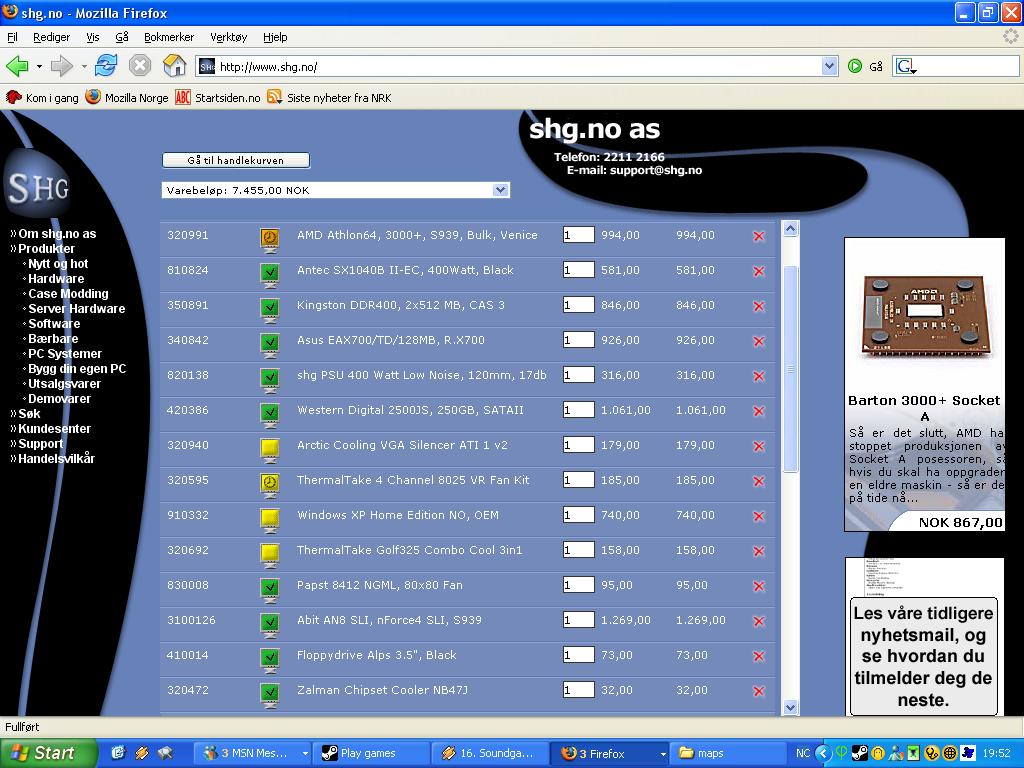Open the Utsalgsvarer sidebar link
Screen dimensions: 1024x768
pyautogui.click(x=64, y=384)
